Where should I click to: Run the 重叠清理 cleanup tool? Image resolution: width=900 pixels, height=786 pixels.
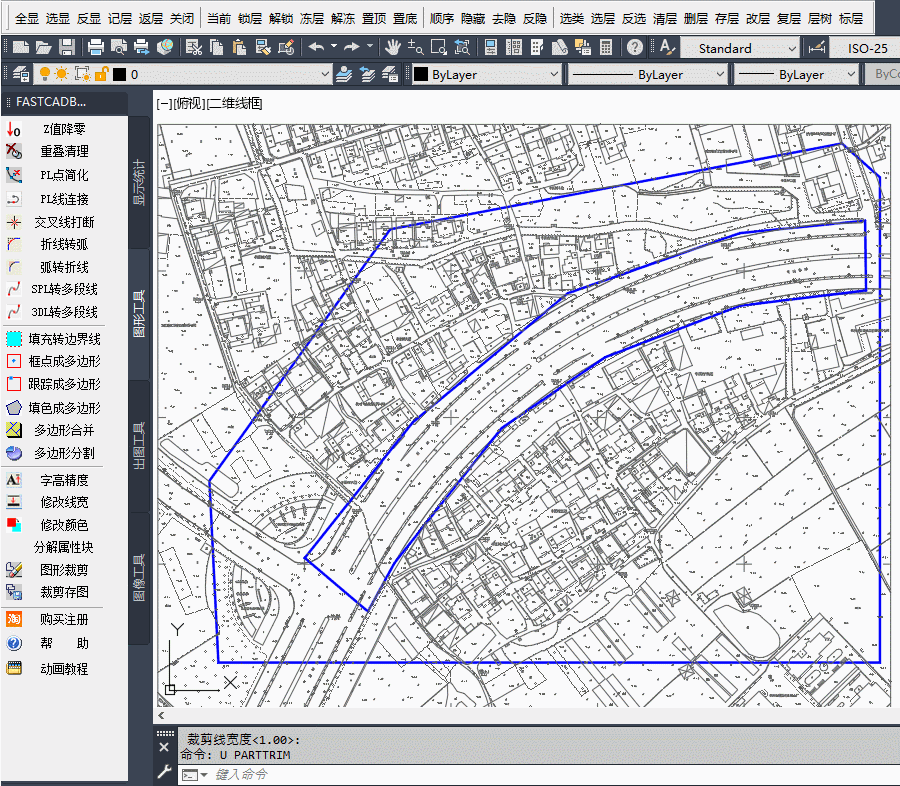[64, 151]
